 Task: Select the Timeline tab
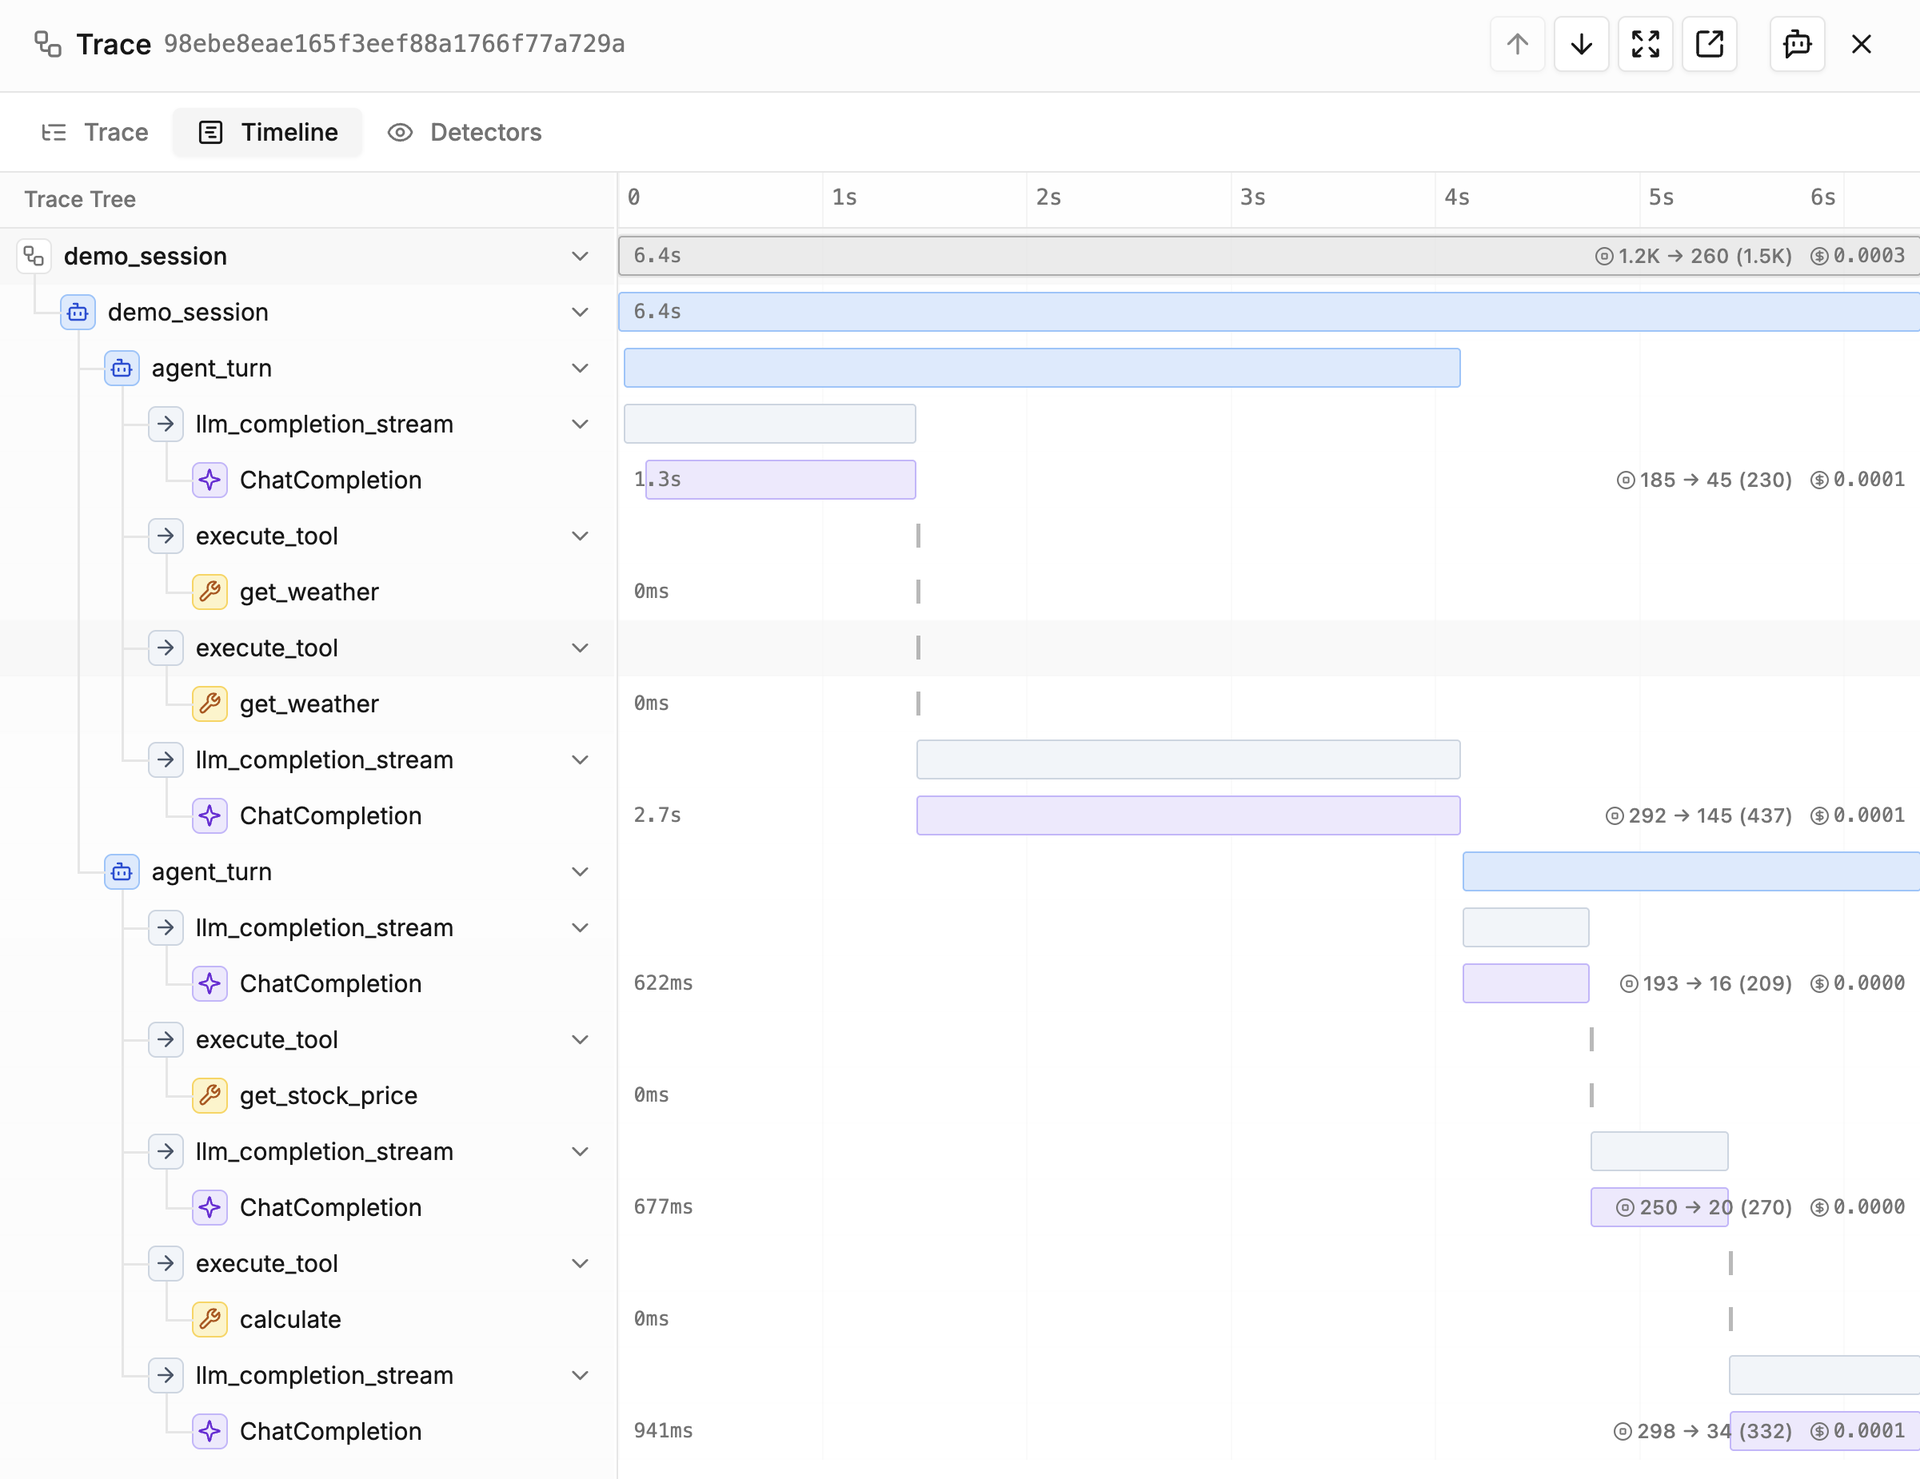(268, 132)
